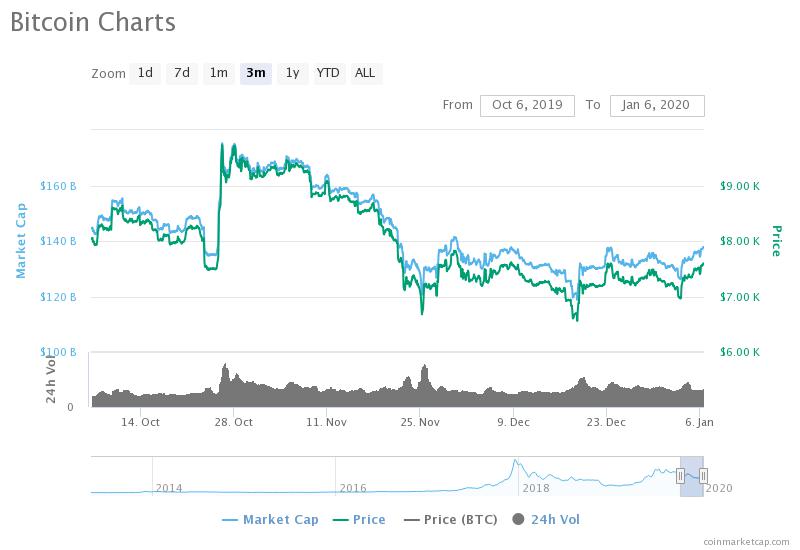Screen dimensions: 800x550
Task: Toggle Price (BTC) legend item
Action: (451, 519)
